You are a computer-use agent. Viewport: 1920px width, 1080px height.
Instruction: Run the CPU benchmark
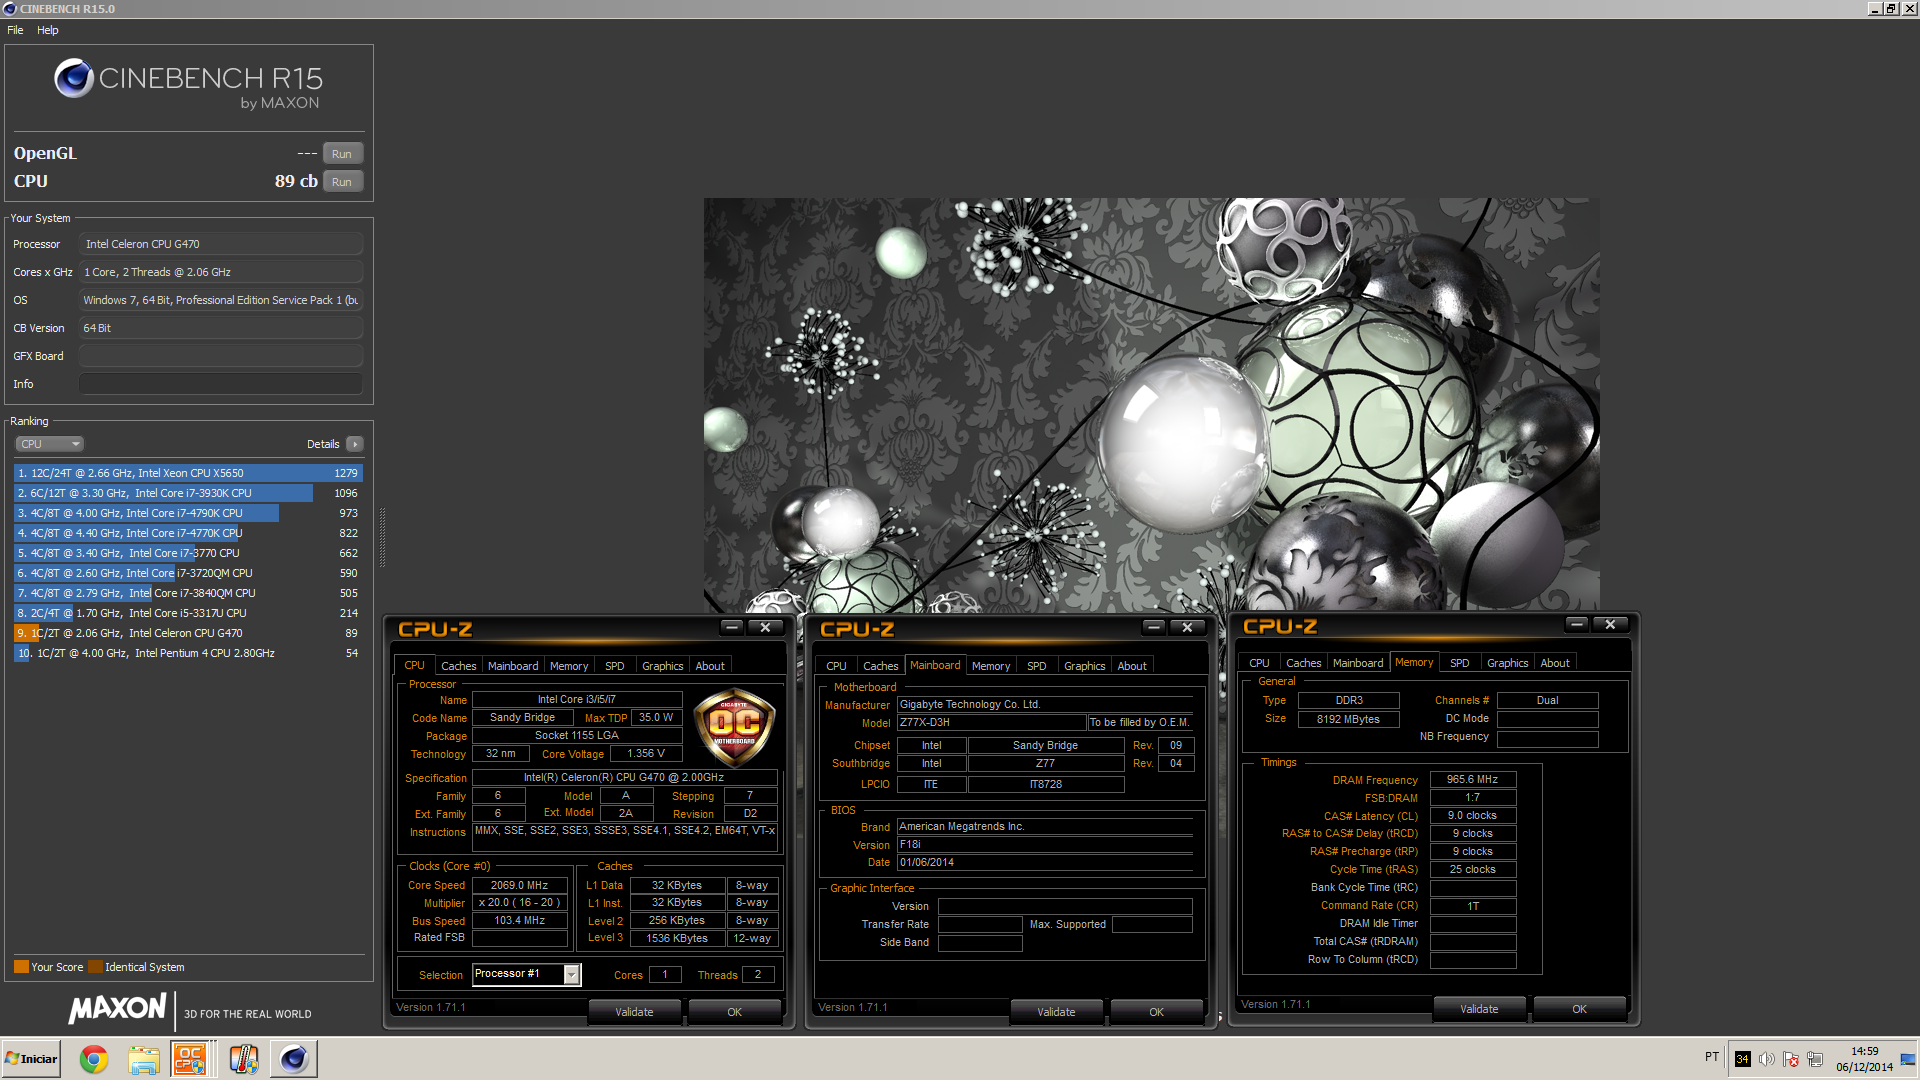tap(342, 182)
